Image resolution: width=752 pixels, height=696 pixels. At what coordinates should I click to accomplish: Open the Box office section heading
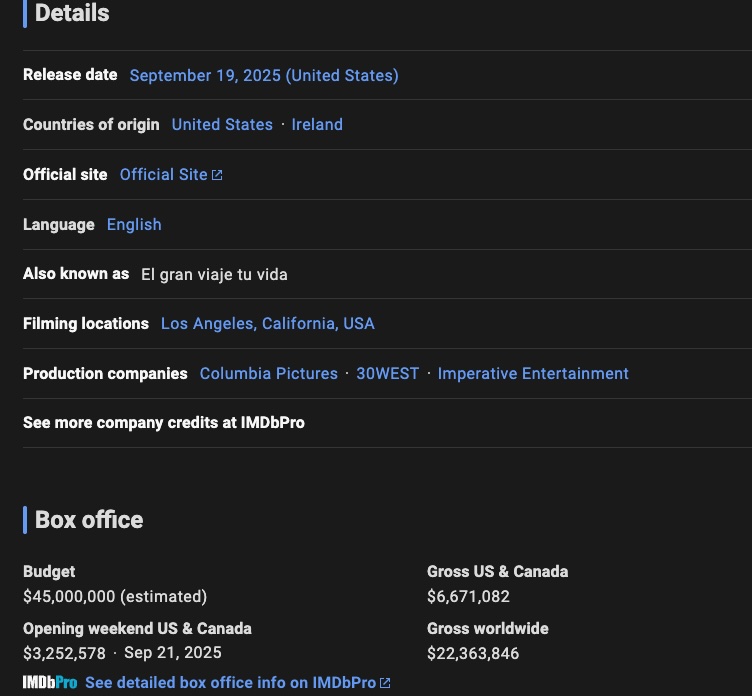point(89,520)
